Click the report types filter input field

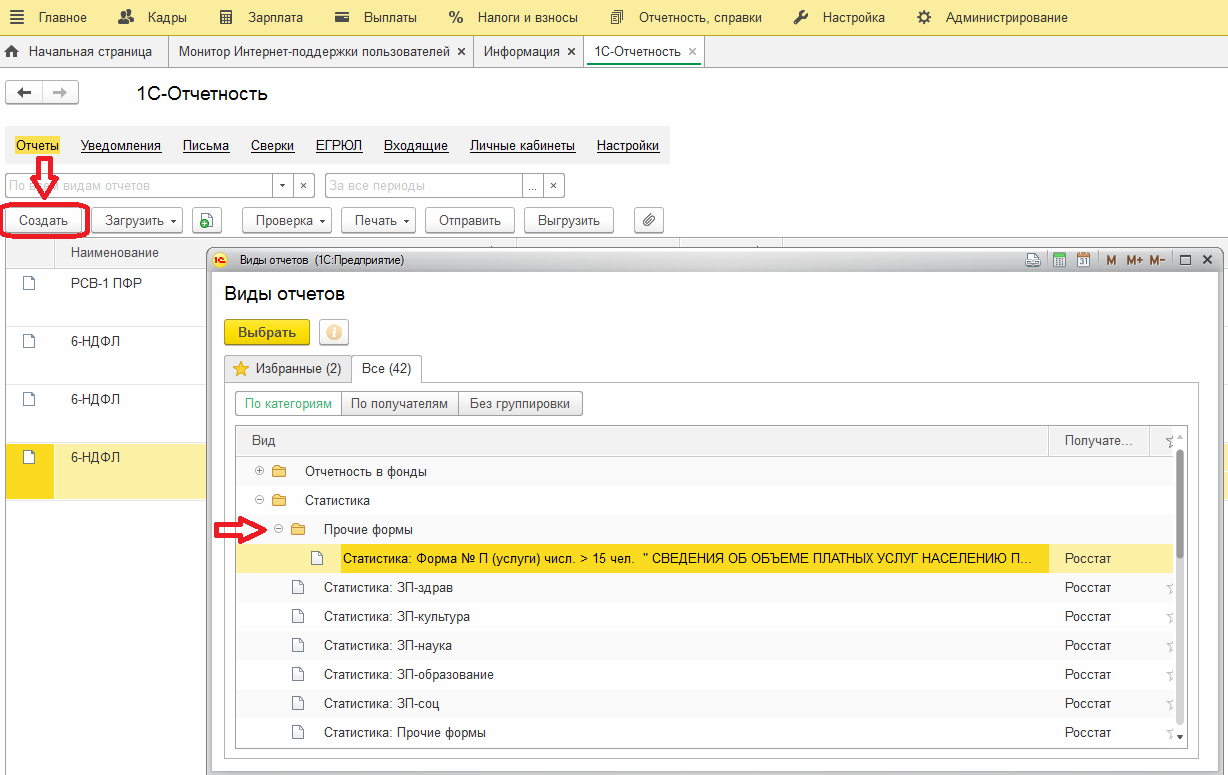[x=139, y=185]
